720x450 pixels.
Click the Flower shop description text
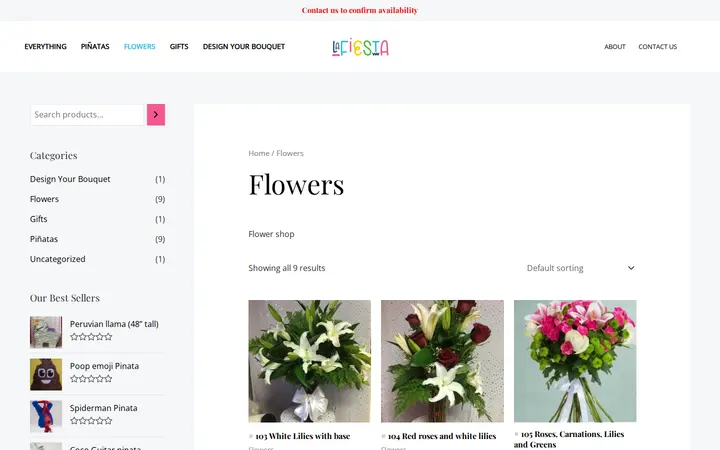(271, 234)
